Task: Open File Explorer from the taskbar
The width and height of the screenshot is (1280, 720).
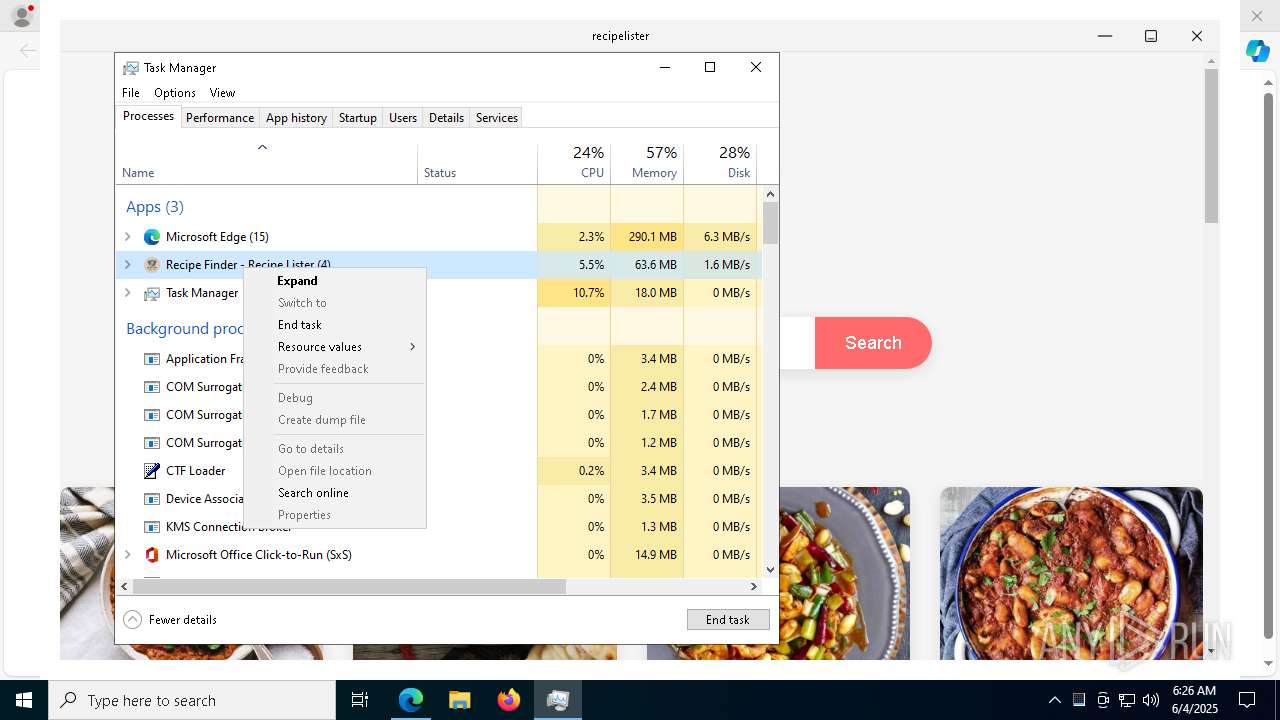Action: pos(459,700)
